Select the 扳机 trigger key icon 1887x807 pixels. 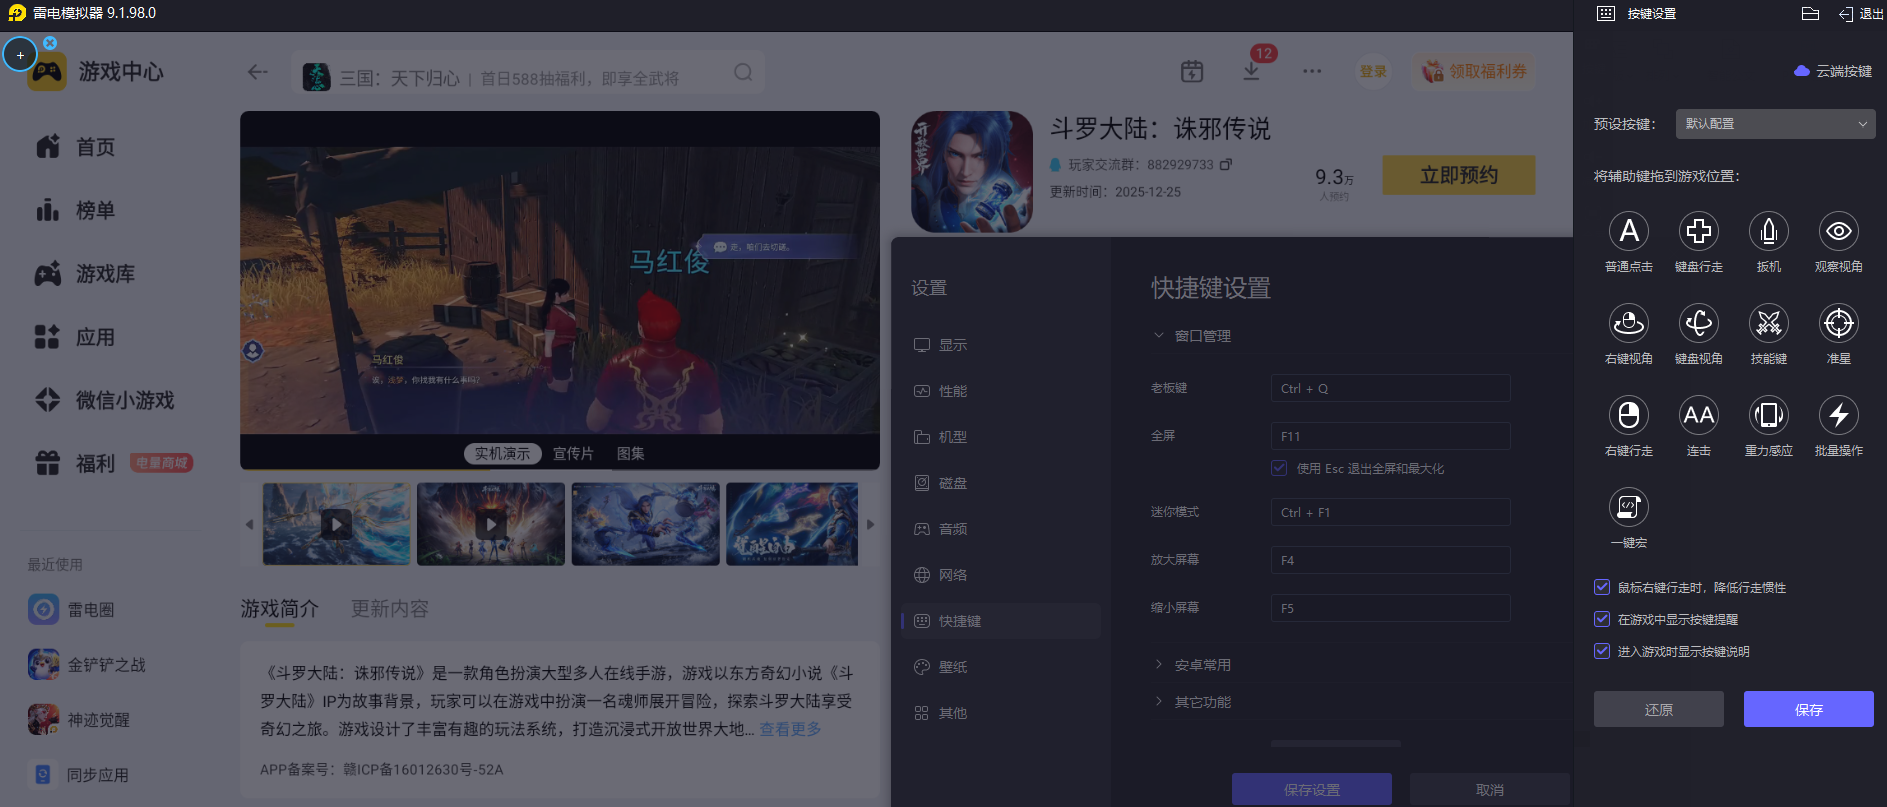(1769, 231)
